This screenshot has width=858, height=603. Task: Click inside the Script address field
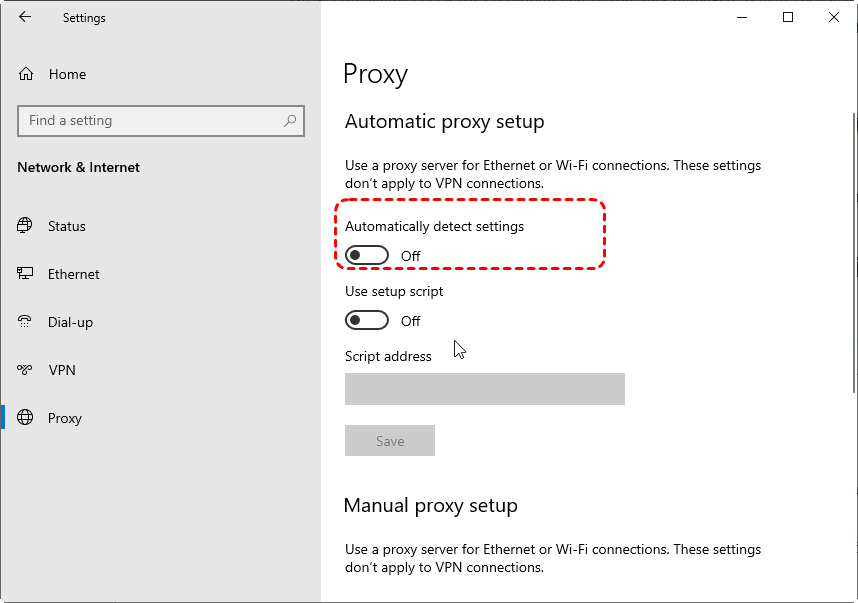point(485,389)
